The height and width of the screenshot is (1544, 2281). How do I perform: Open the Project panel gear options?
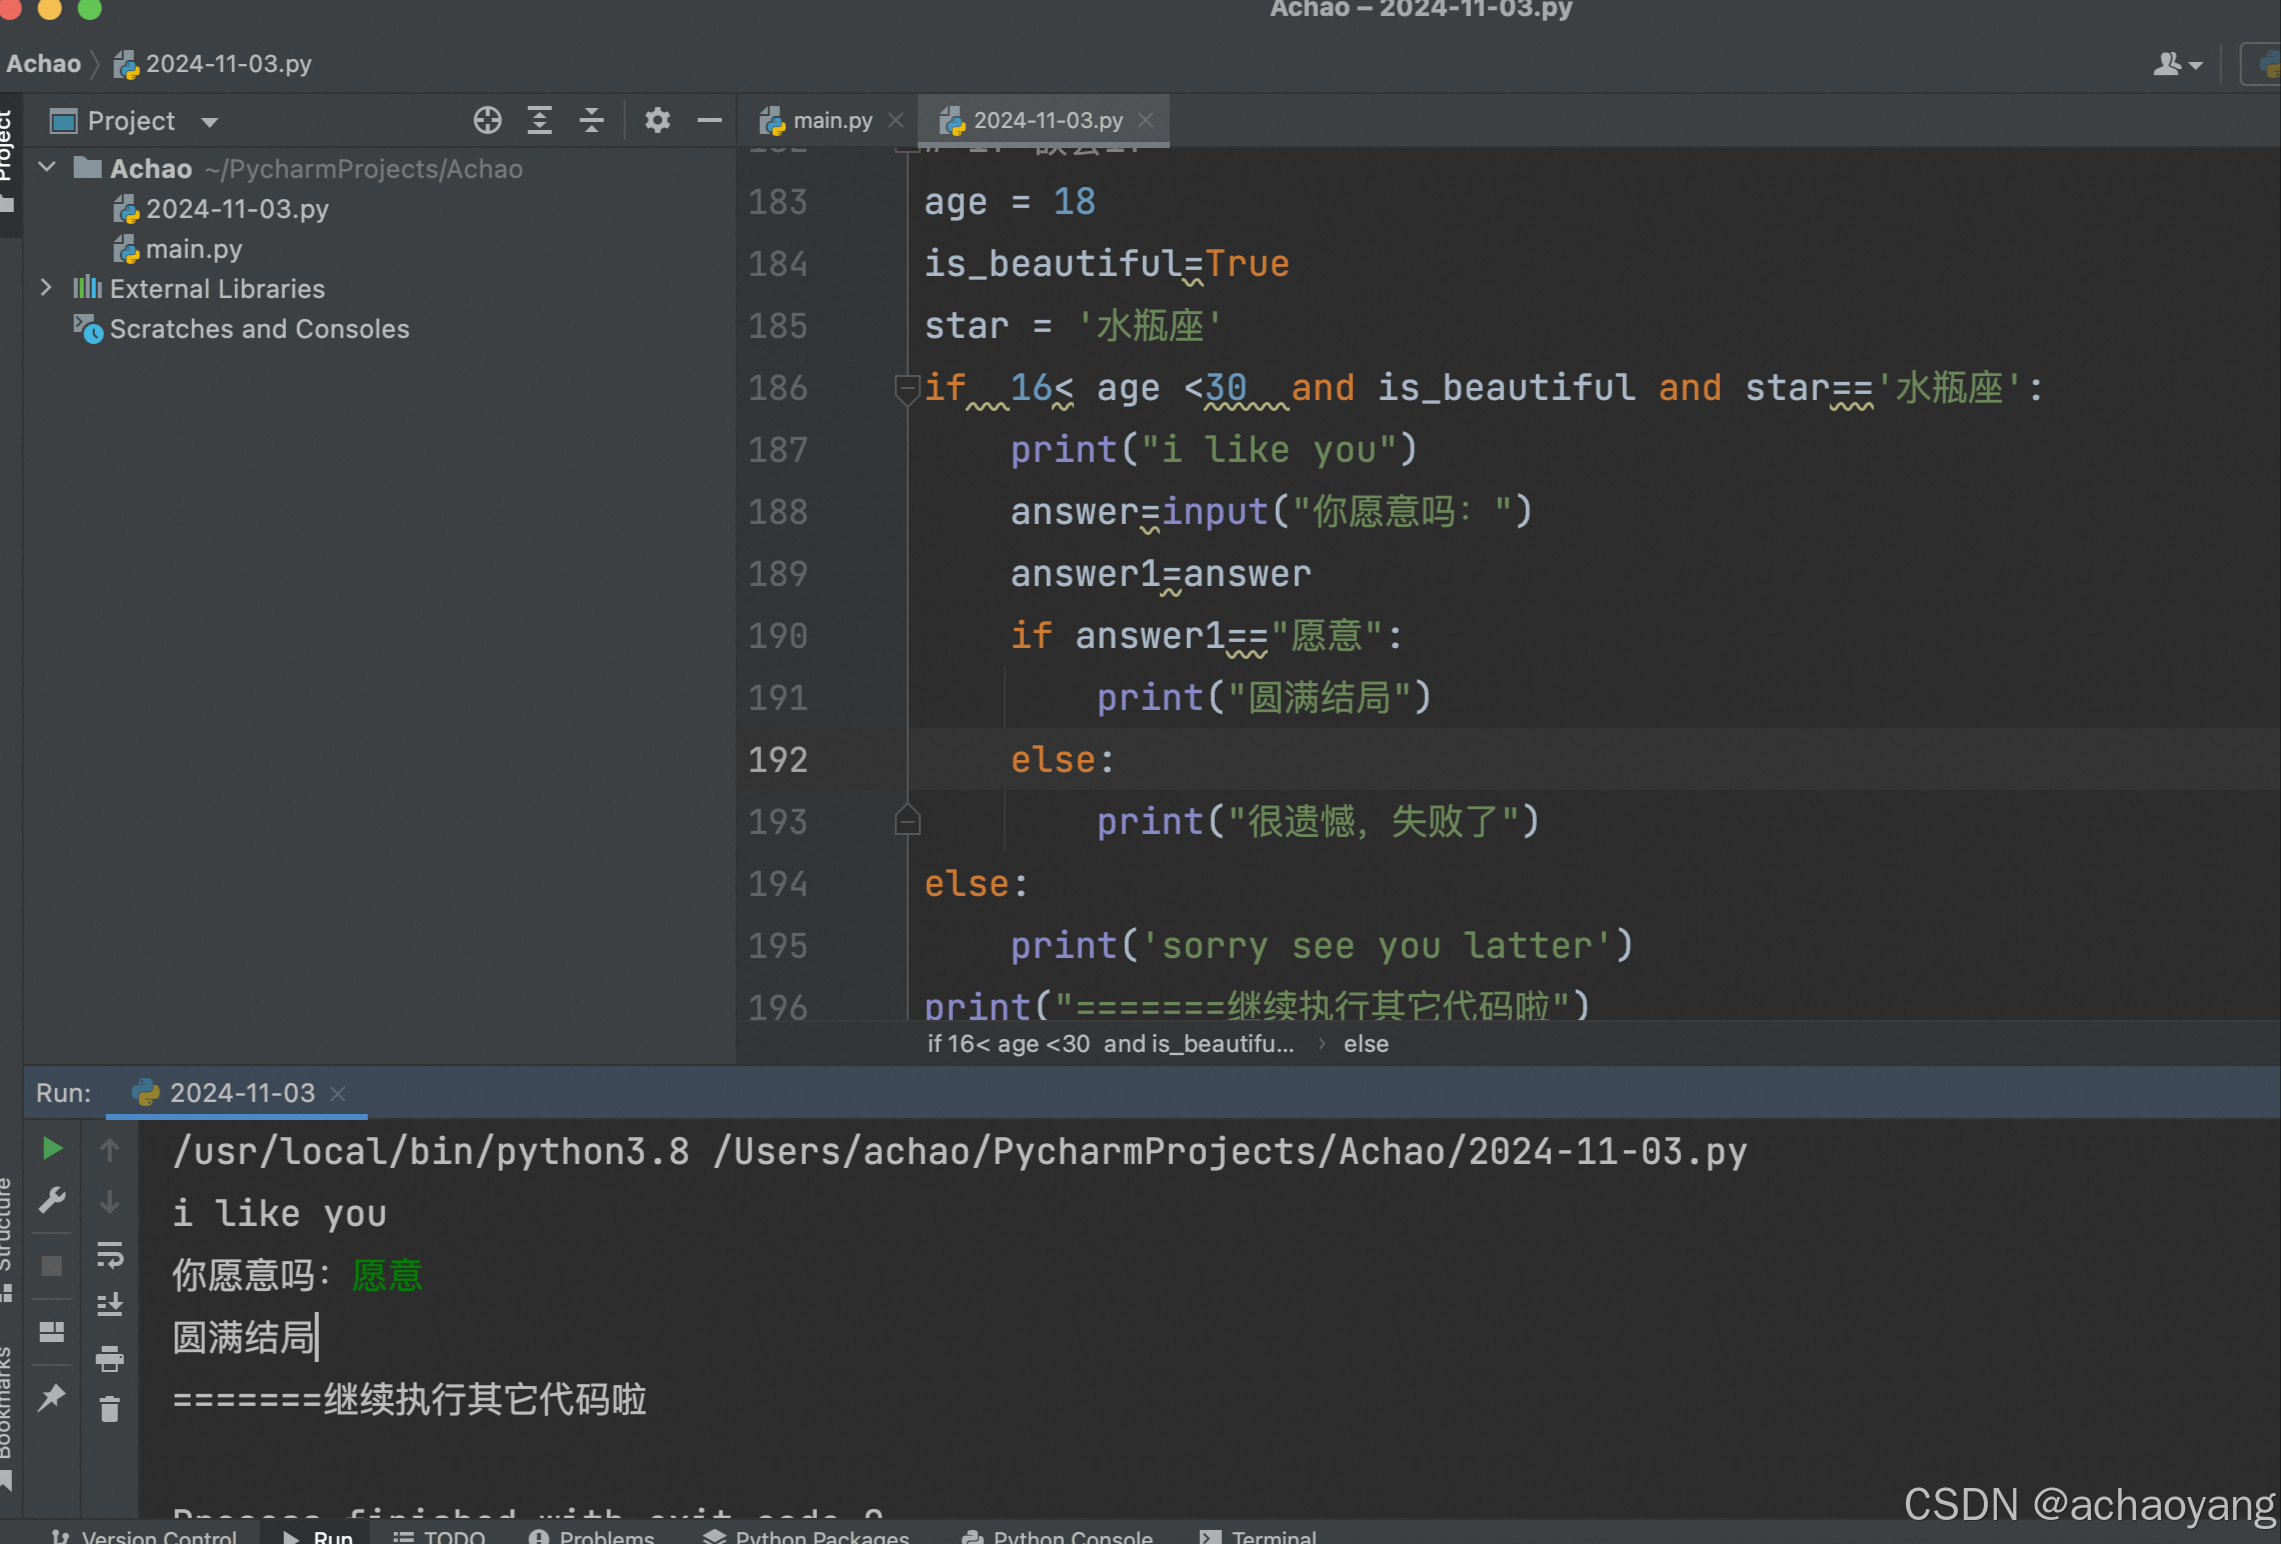[657, 121]
